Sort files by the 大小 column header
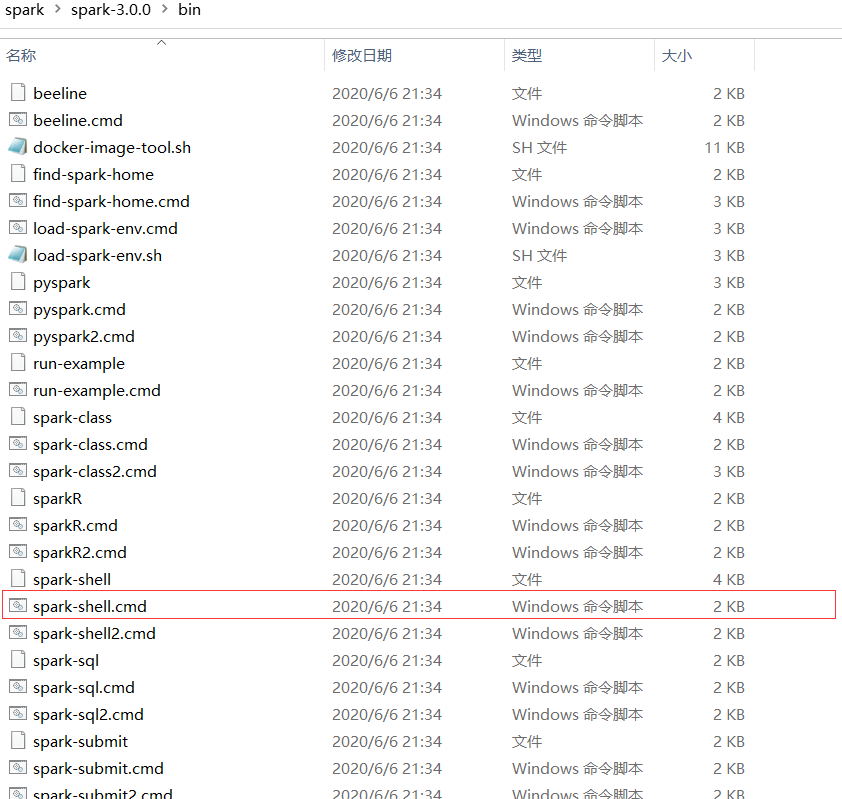The height and width of the screenshot is (799, 842). click(x=677, y=55)
